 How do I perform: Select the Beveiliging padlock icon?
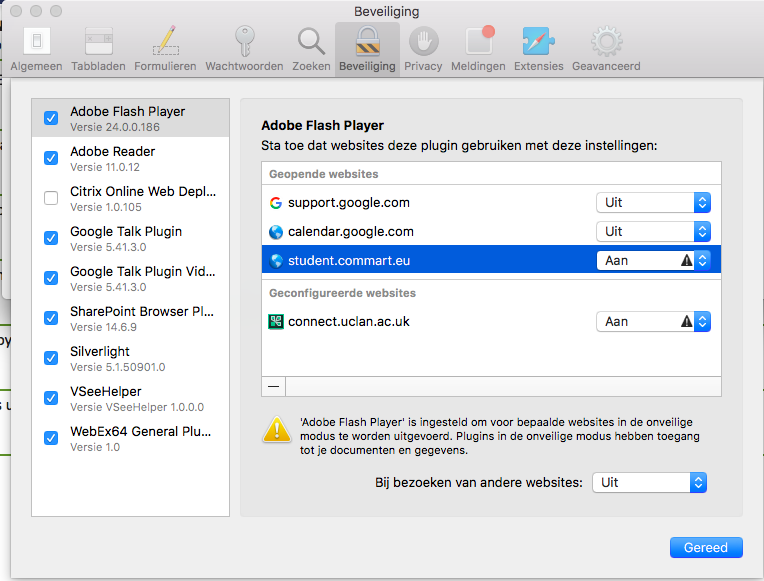[367, 41]
